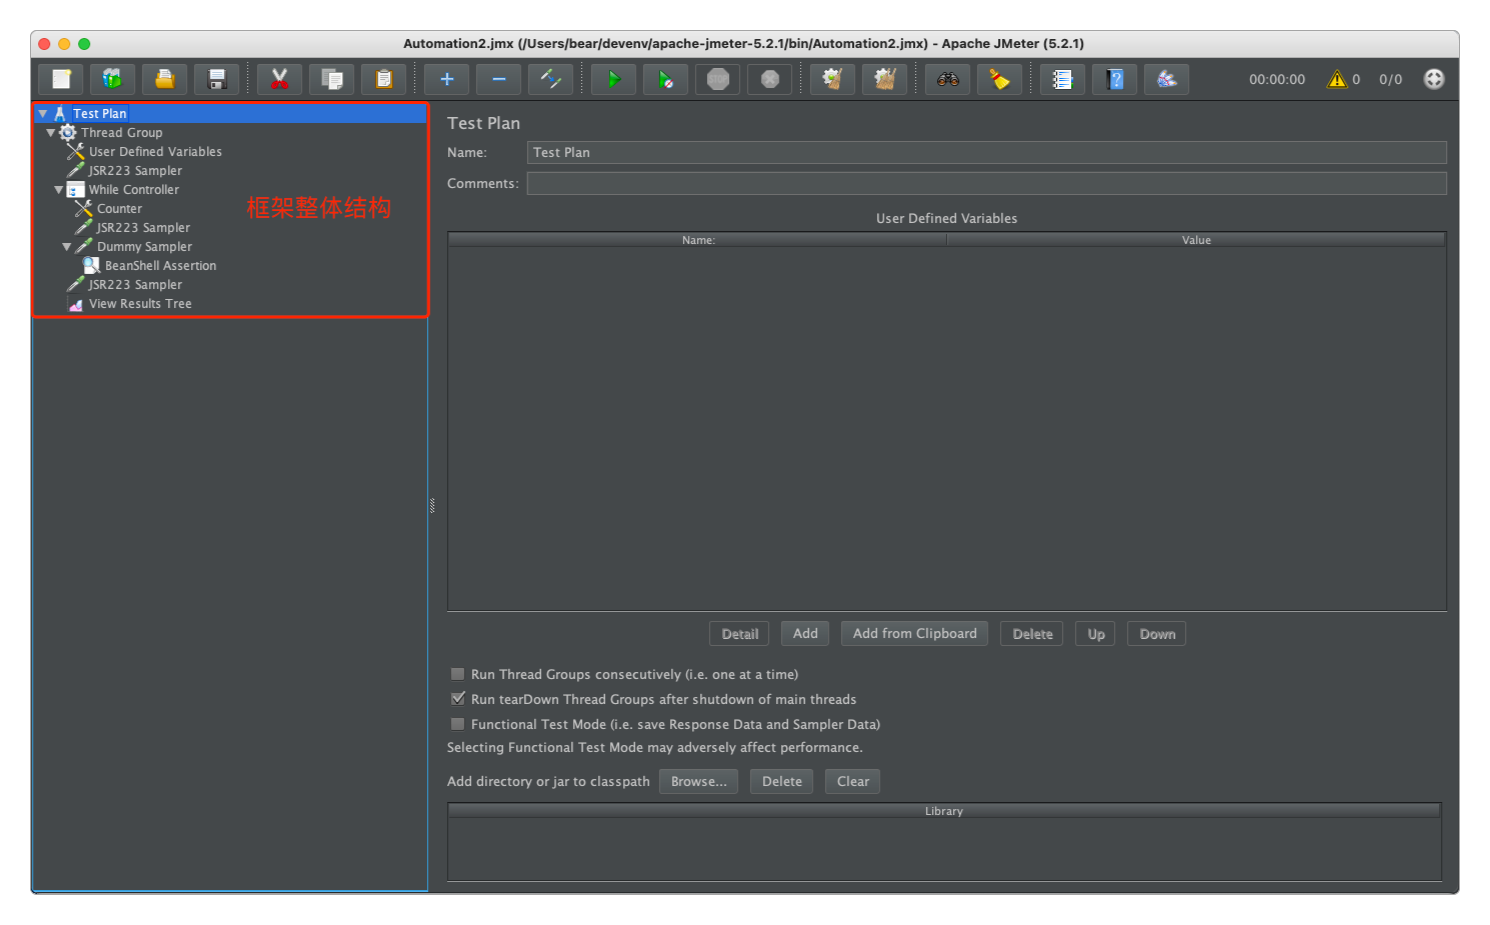The width and height of the screenshot is (1490, 925).
Task: Save the test plan with disk icon
Action: pyautogui.click(x=216, y=79)
